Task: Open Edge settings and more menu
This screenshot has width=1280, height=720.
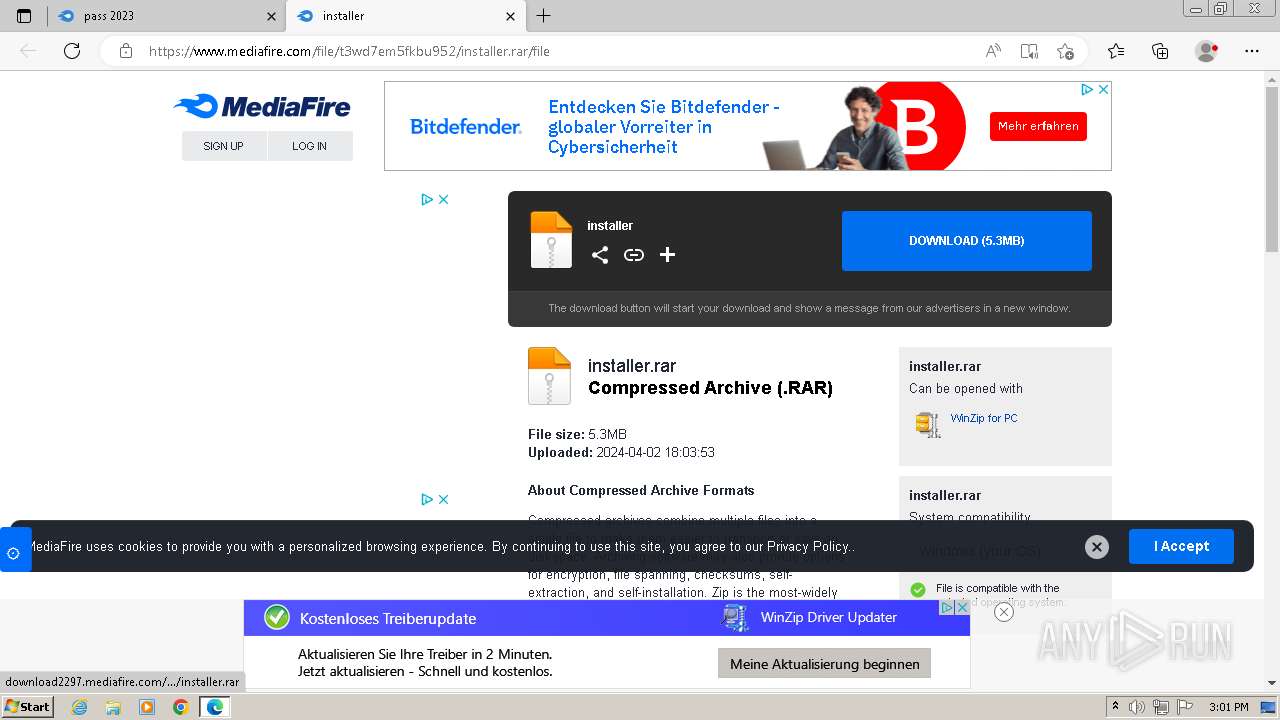Action: point(1252,51)
